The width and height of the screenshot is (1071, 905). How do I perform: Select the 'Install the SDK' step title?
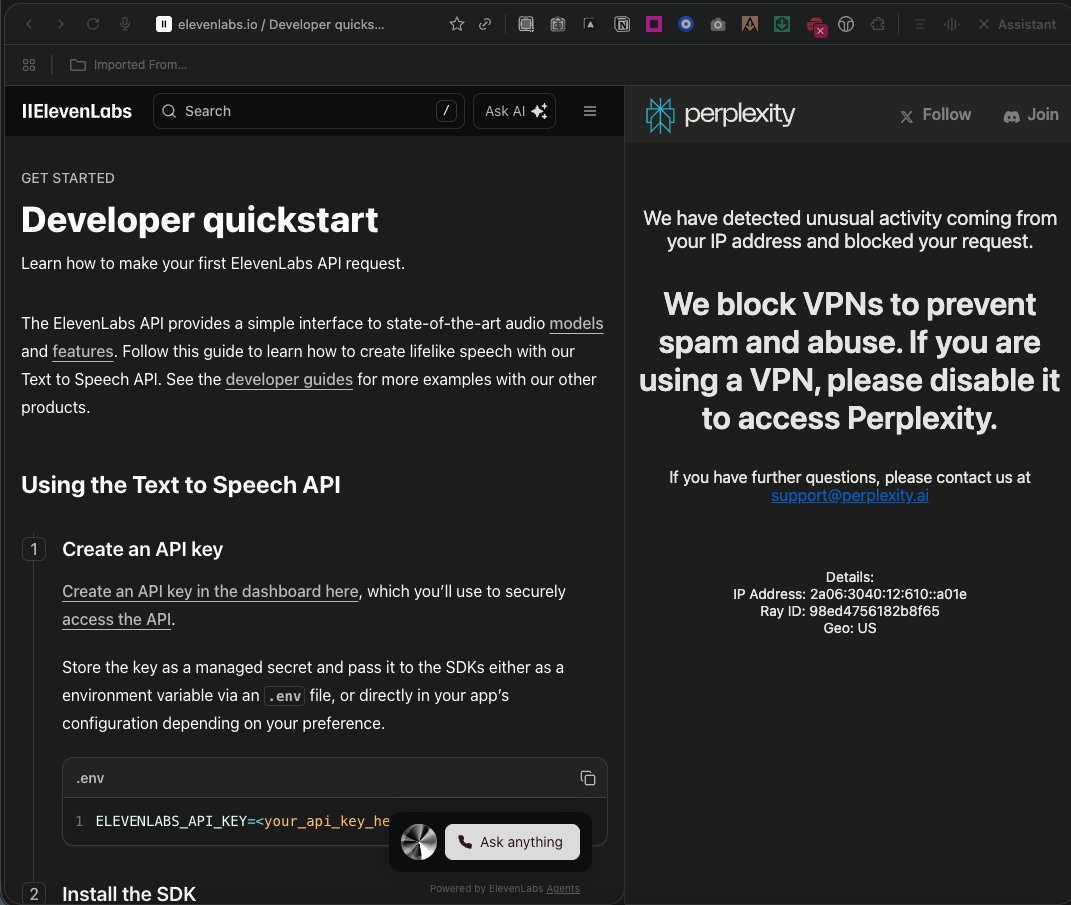[129, 894]
